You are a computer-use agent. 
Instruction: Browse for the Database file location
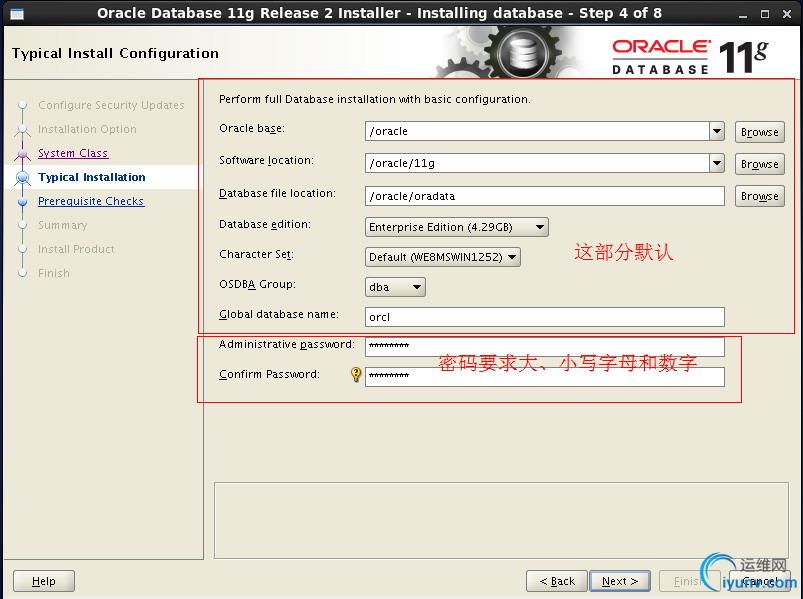point(759,196)
